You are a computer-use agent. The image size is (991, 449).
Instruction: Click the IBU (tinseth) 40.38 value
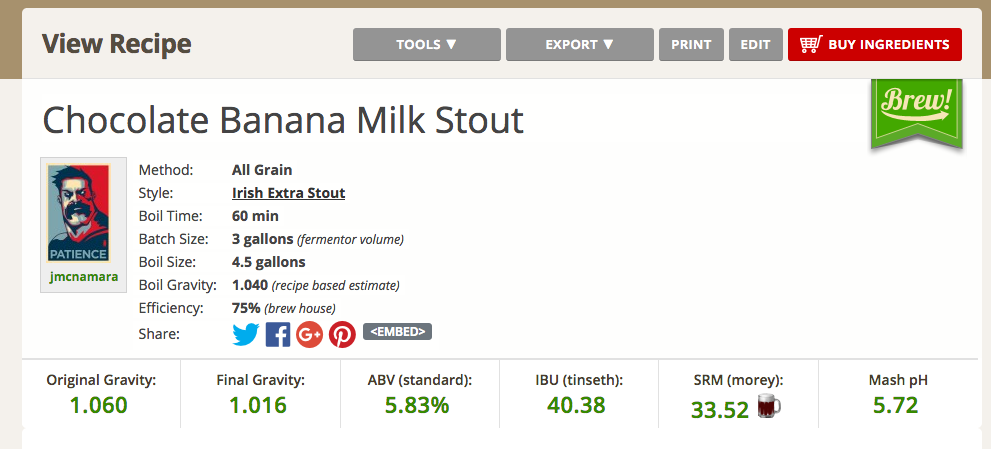click(578, 405)
